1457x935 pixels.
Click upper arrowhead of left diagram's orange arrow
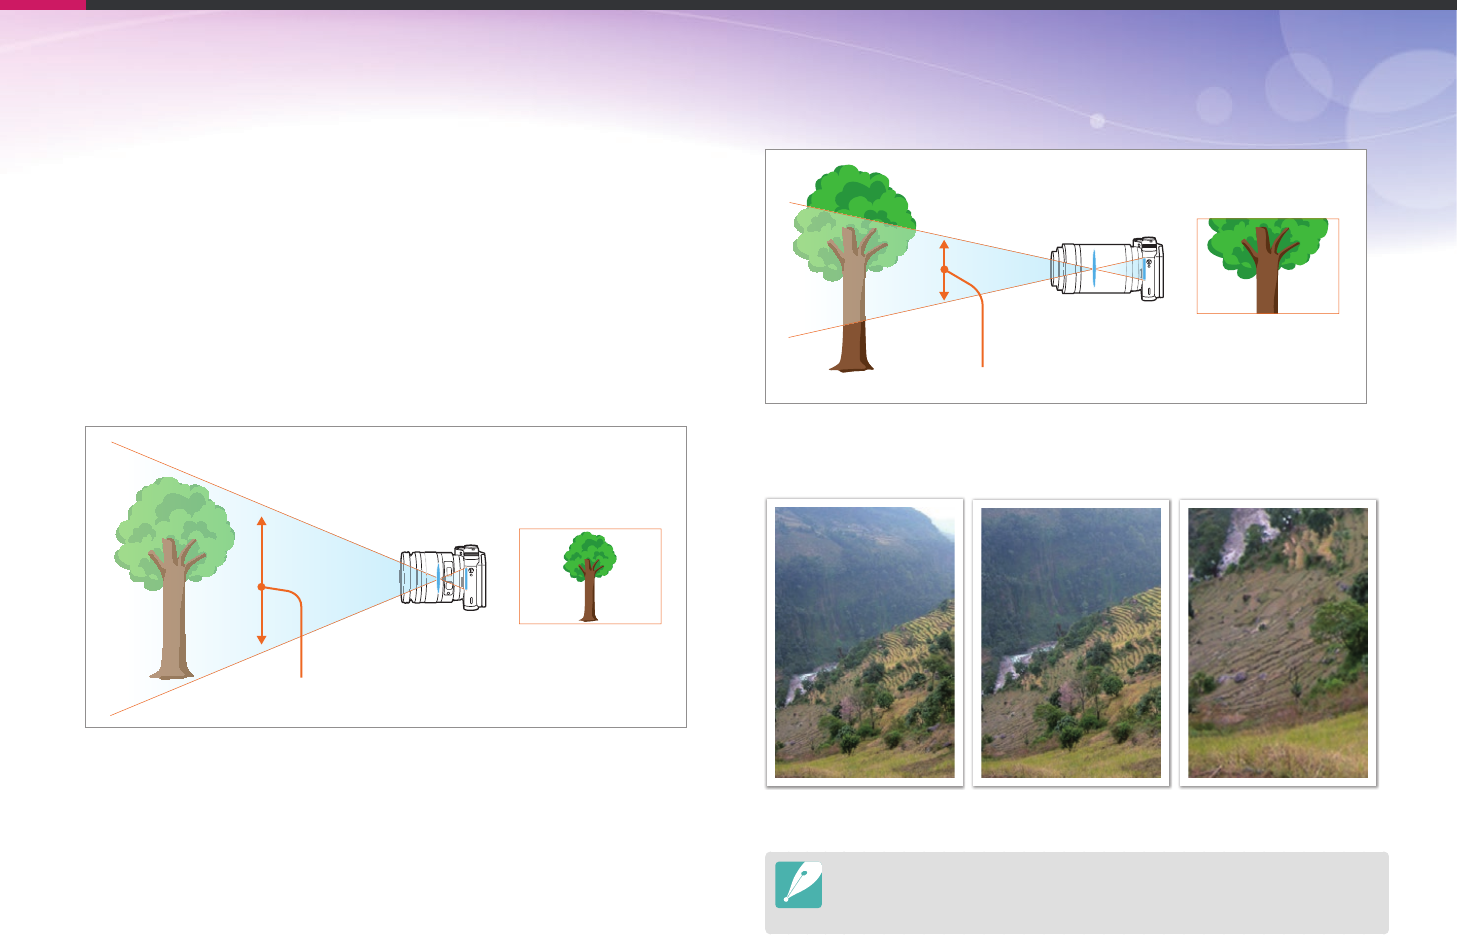click(261, 521)
